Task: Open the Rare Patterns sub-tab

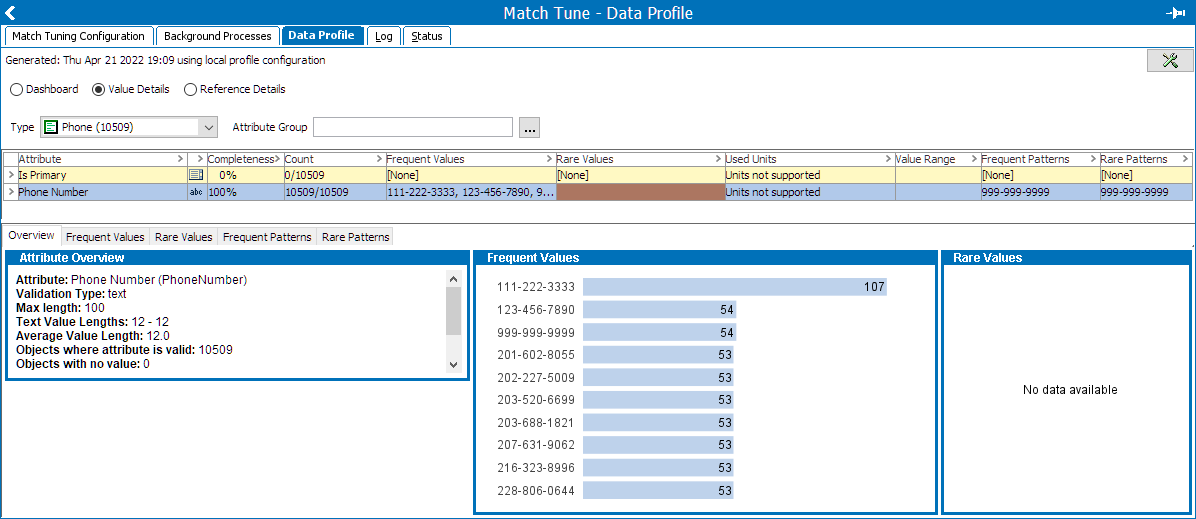Action: click(x=354, y=237)
